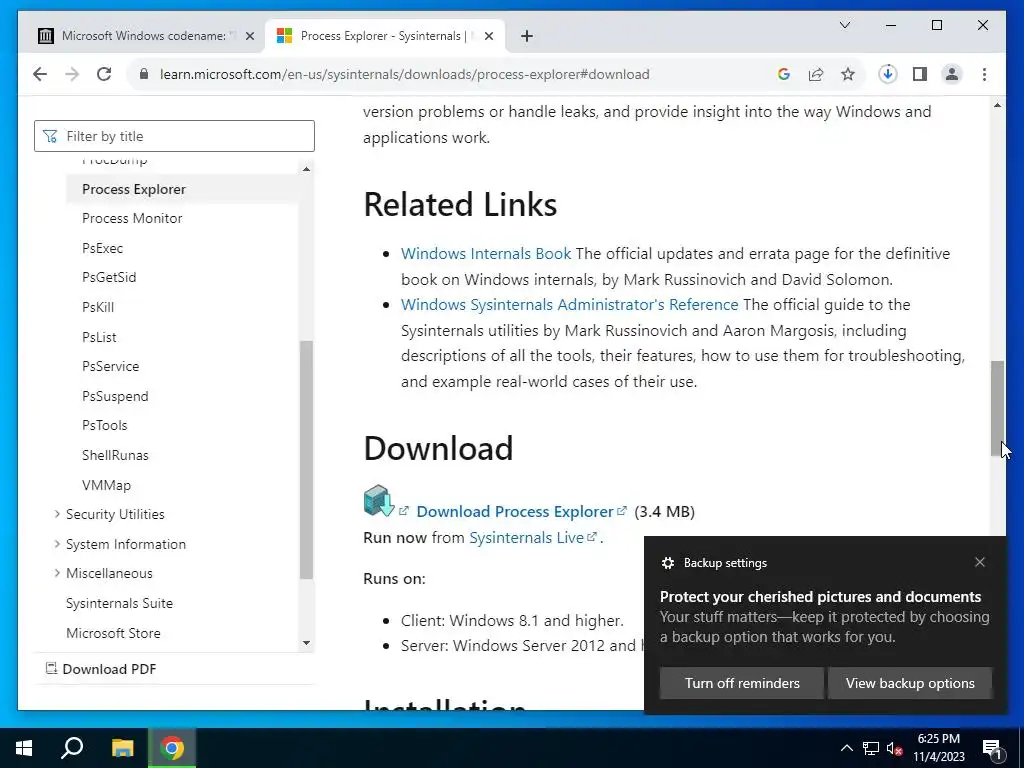Viewport: 1024px width, 768px height.
Task: Click the page scroll up arrow
Action: coord(997,105)
